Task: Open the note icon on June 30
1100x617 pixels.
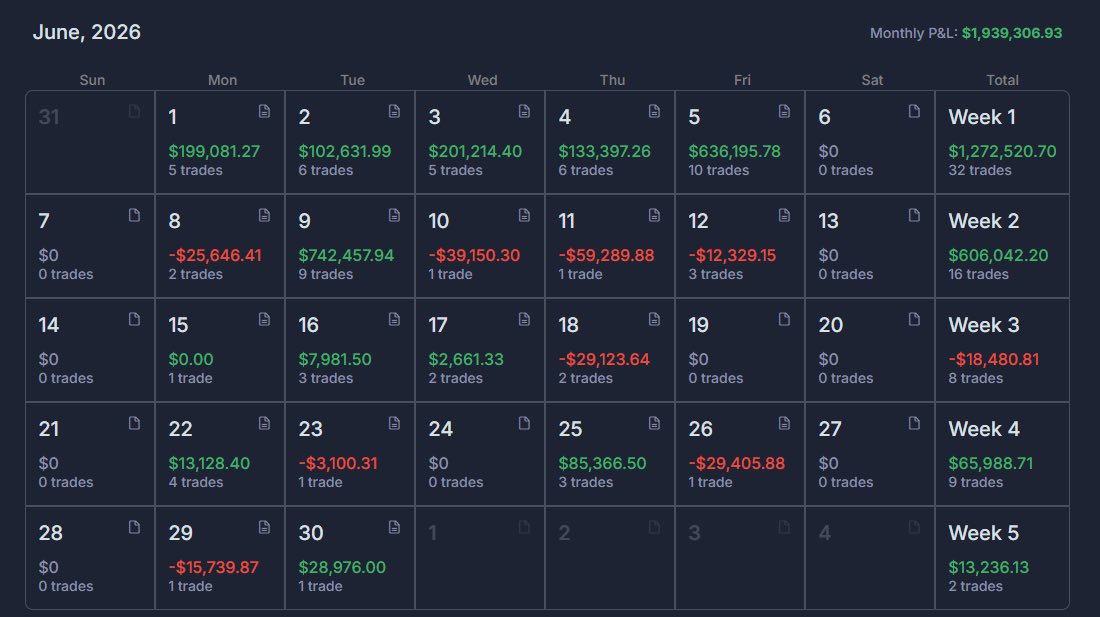Action: pos(394,527)
